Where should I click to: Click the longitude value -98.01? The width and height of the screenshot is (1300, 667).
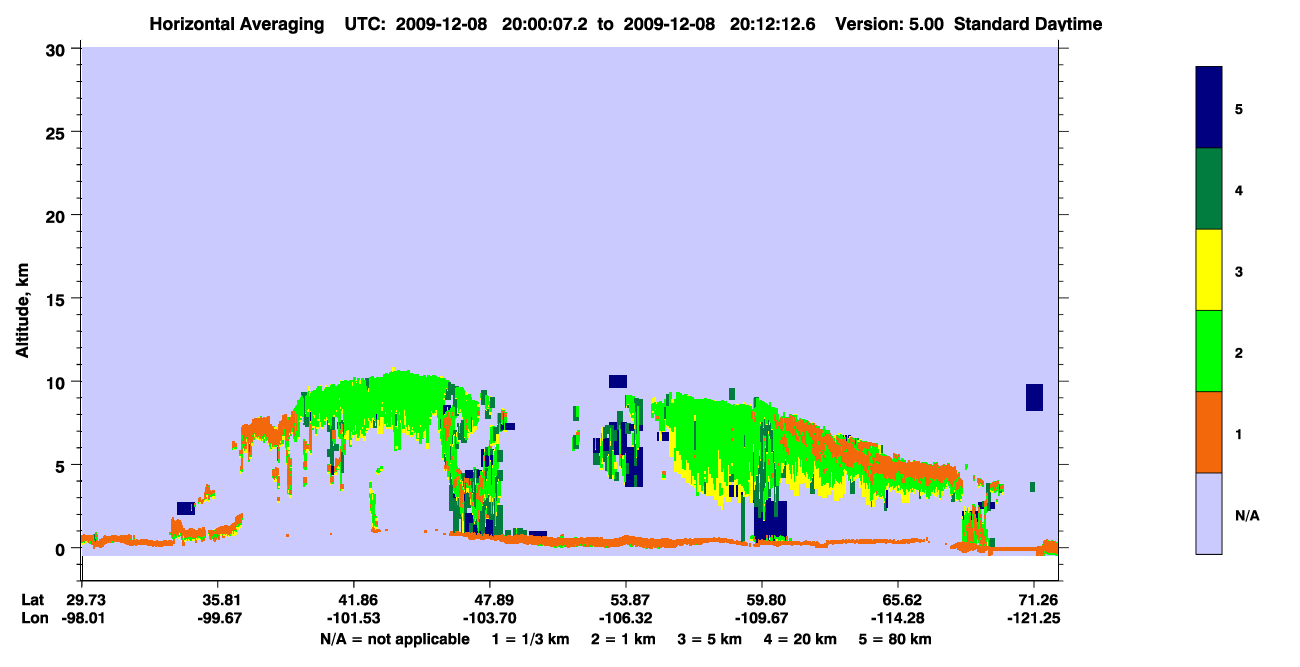click(x=82, y=618)
